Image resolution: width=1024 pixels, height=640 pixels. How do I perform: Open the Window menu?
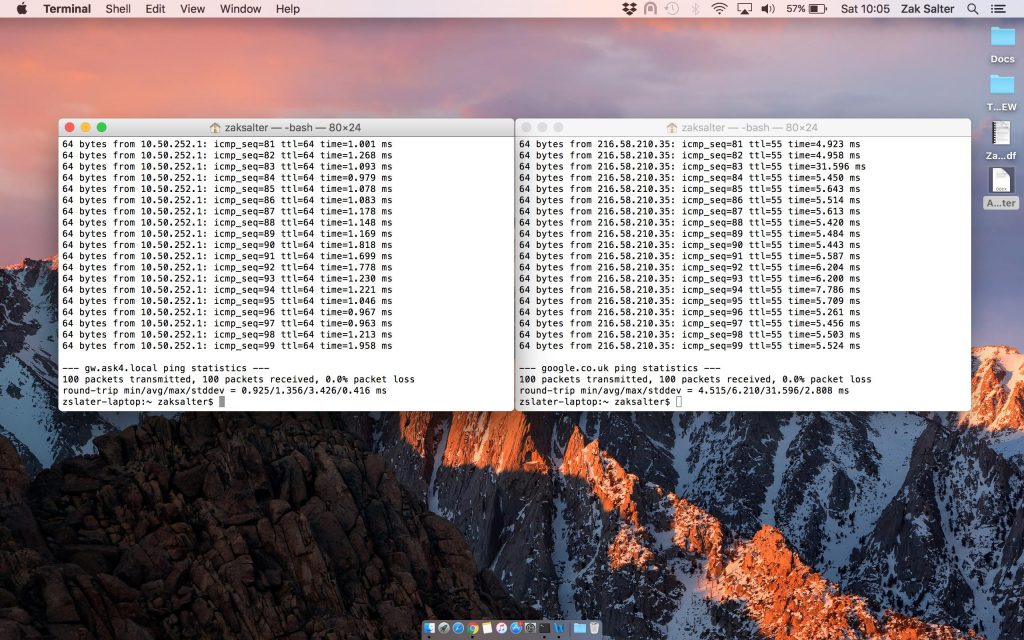[240, 8]
